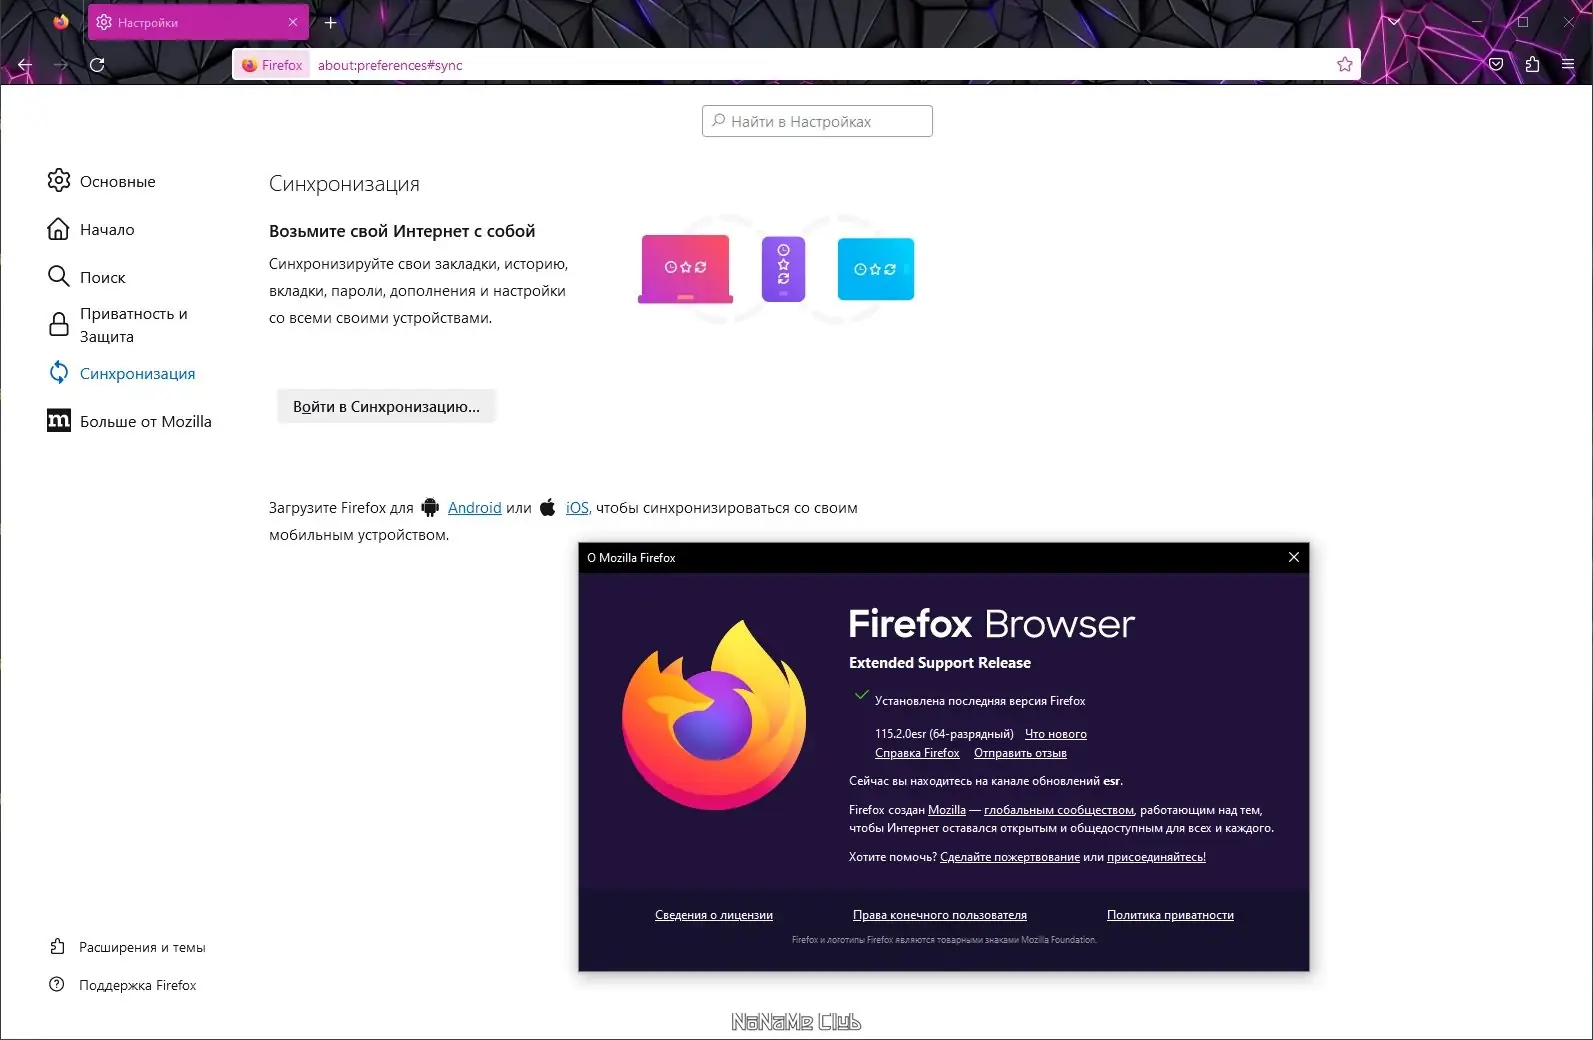Open Сведения о лицензии link

coord(714,915)
